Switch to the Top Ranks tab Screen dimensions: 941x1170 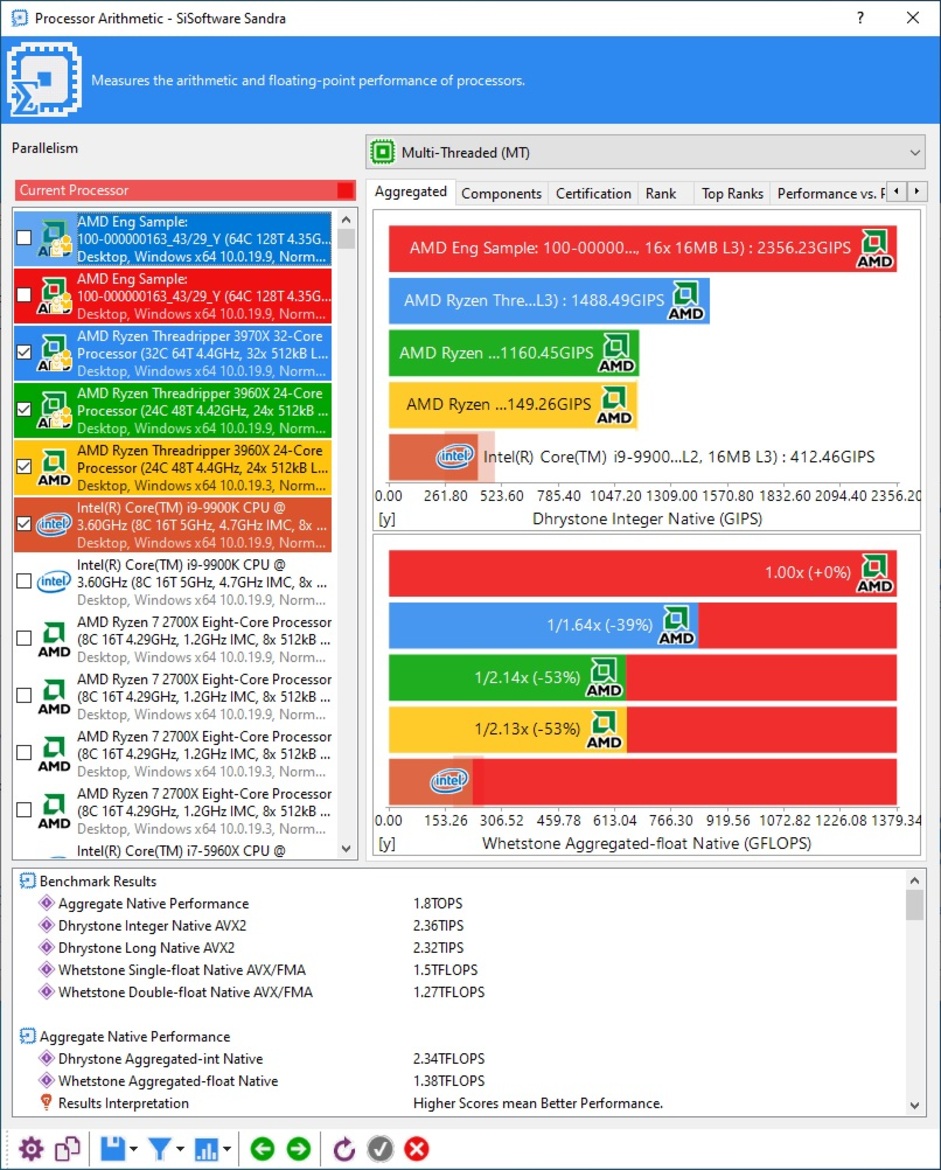pyautogui.click(x=731, y=193)
